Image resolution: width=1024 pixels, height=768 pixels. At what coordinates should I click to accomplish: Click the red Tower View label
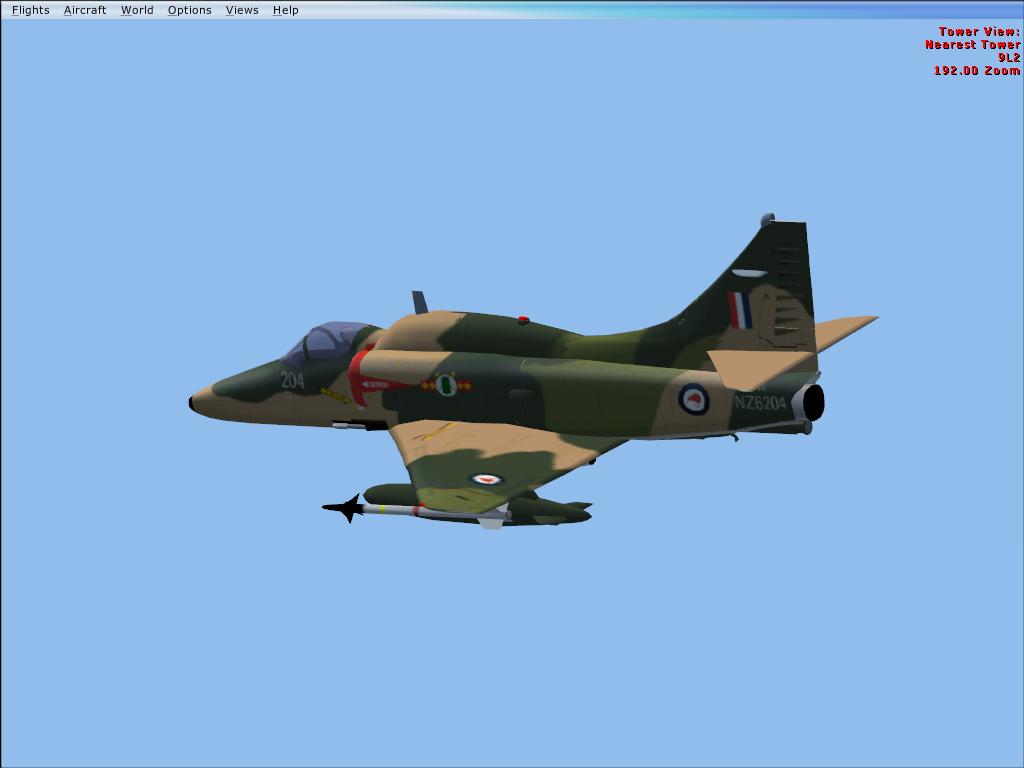979,32
